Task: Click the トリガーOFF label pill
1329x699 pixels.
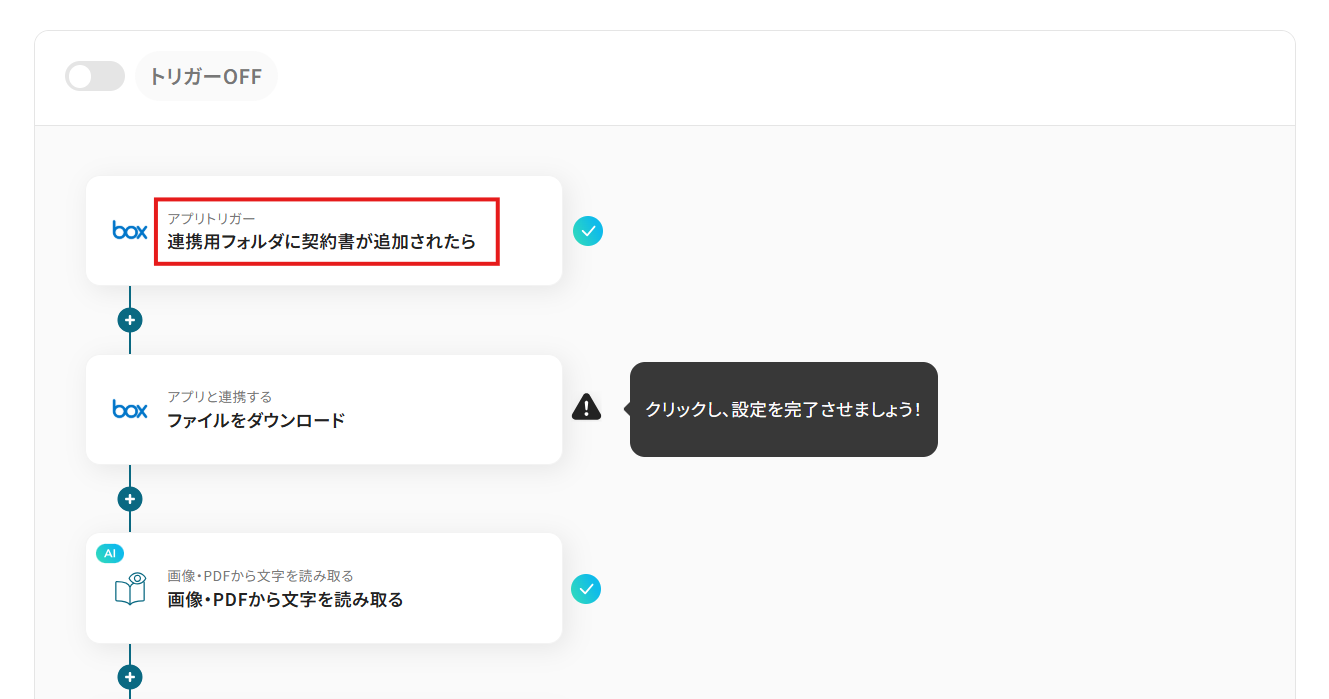Action: click(206, 76)
